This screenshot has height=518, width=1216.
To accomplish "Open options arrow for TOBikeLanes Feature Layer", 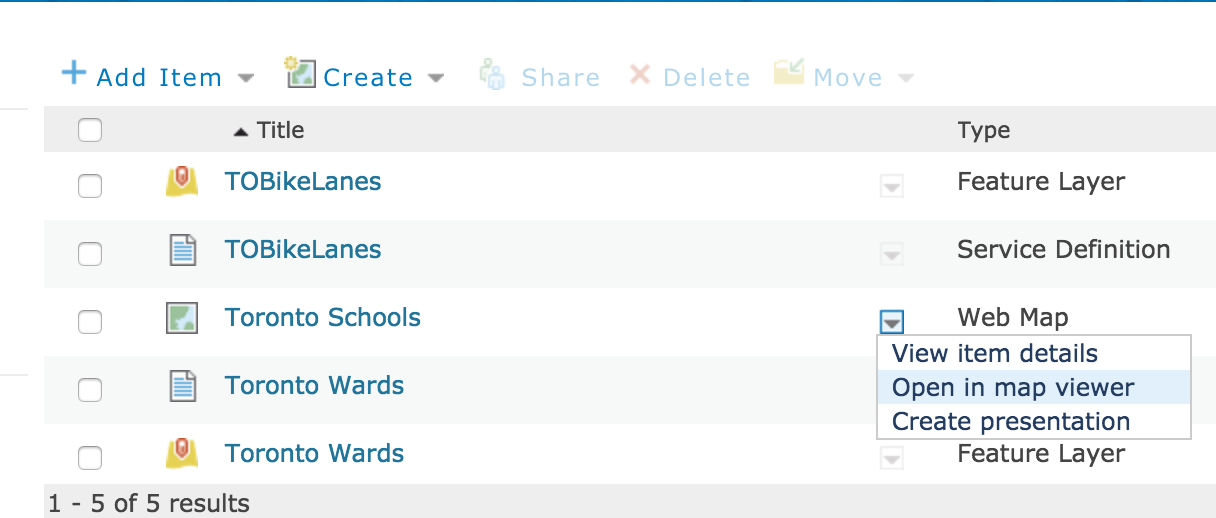I will (891, 185).
